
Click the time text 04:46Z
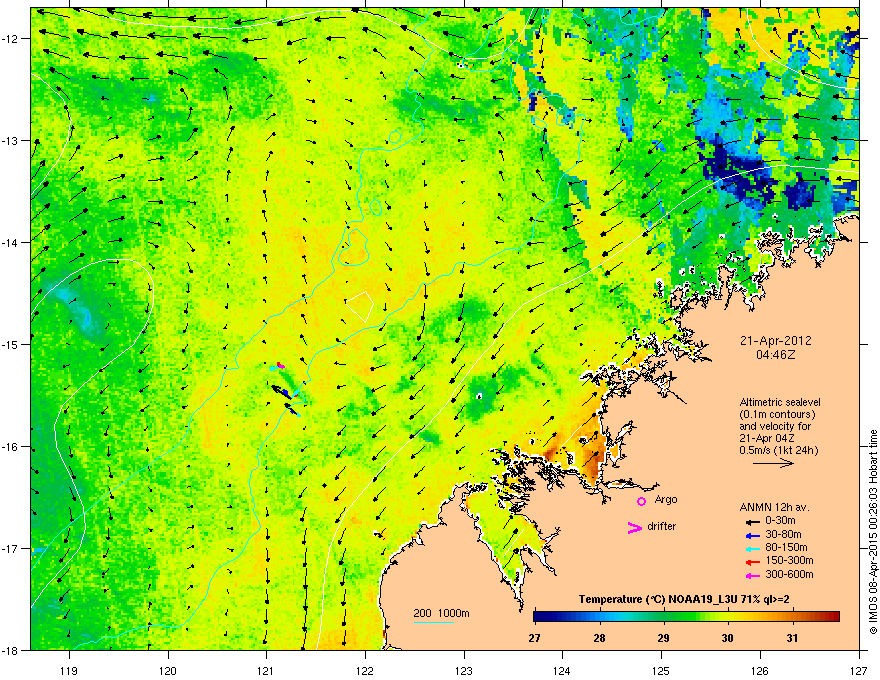[776, 355]
